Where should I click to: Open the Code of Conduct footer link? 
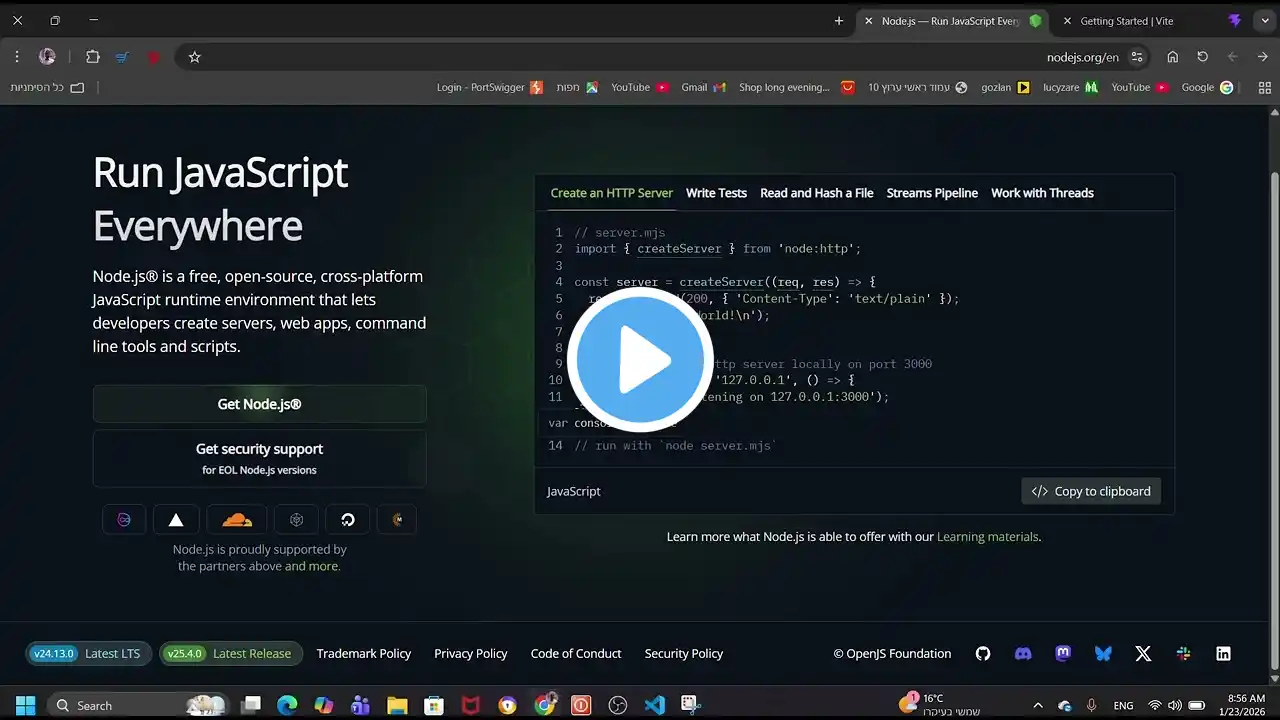tap(576, 654)
